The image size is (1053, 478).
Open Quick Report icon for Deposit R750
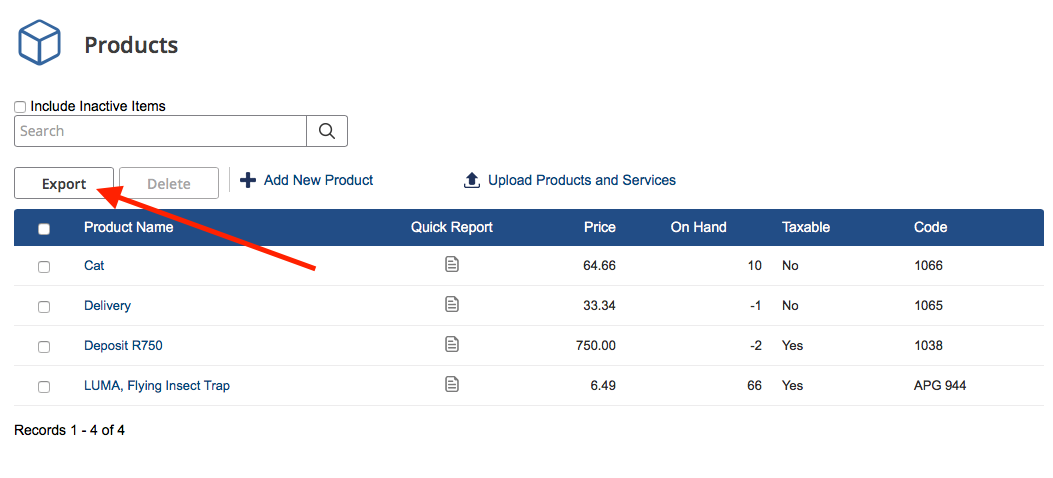pos(452,344)
